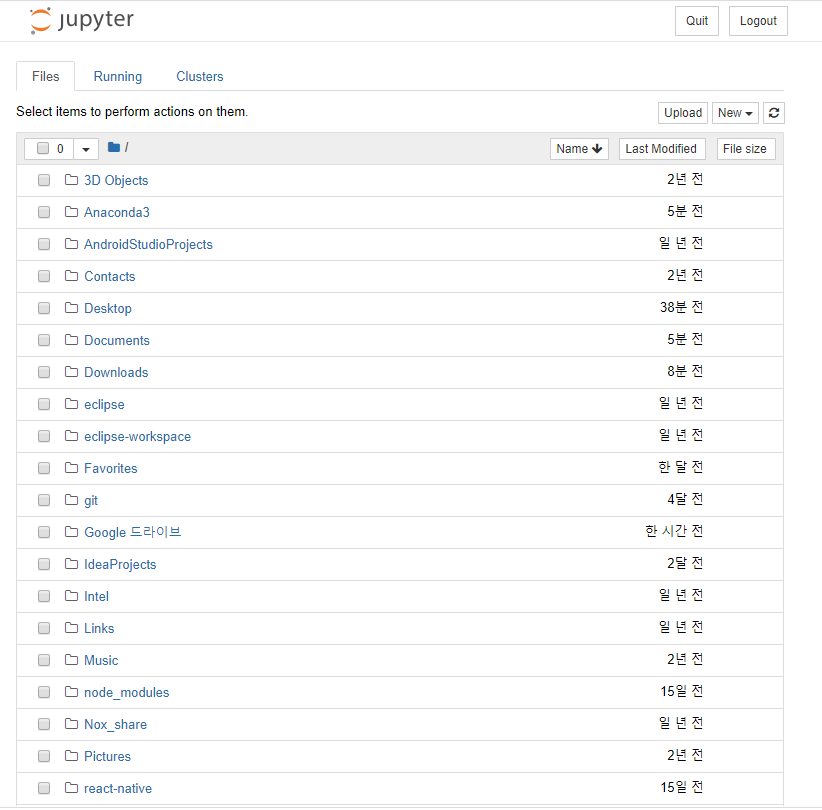The width and height of the screenshot is (822, 810).
Task: Click the Jupyter logo
Action: coord(82,20)
